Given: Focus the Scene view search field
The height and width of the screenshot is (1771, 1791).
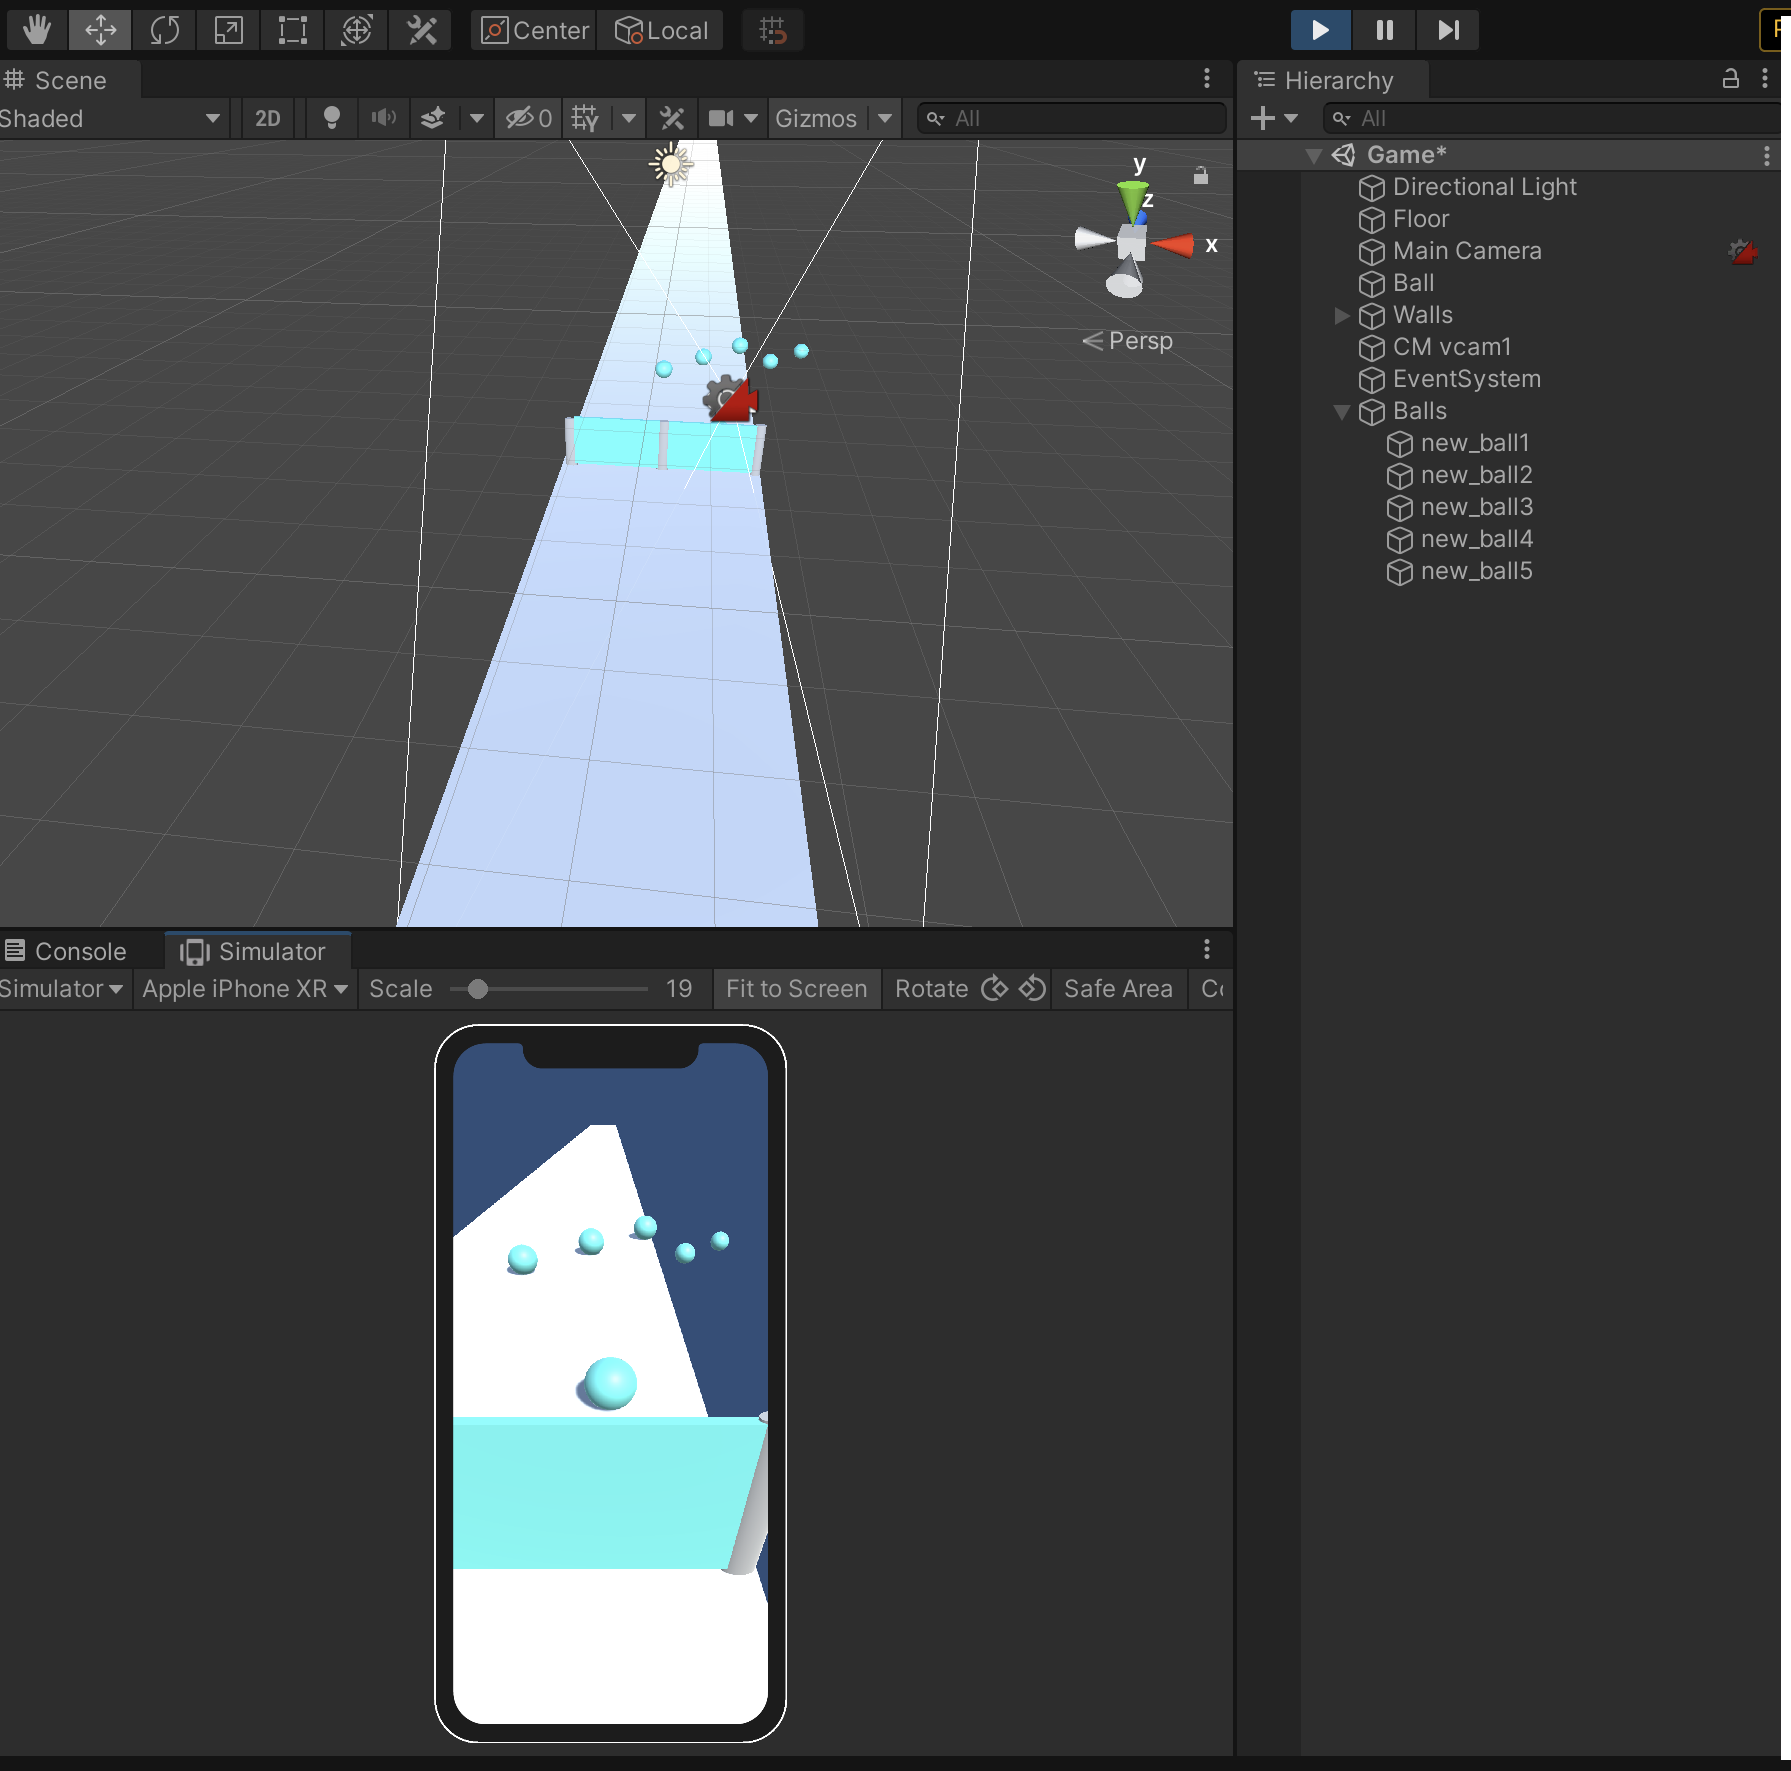Looking at the screenshot, I should point(1071,118).
